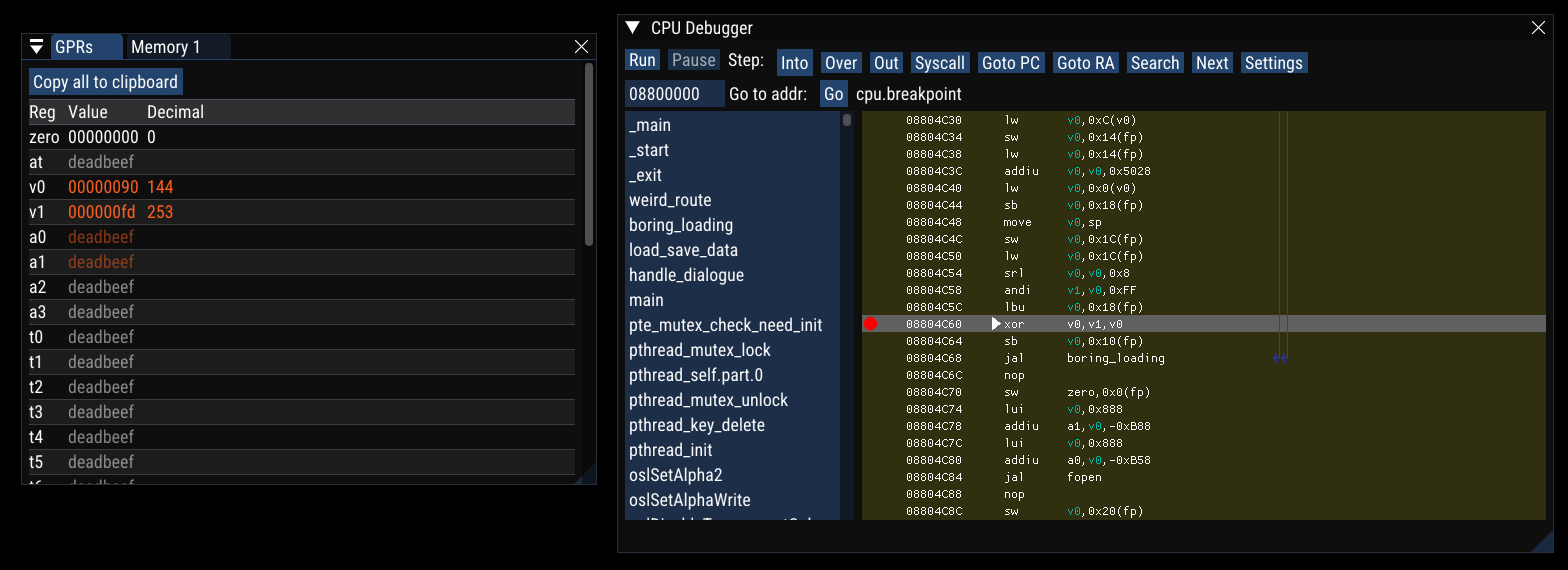Viewport: 1568px width, 570px height.
Task: Select disassembly line 08804C74 lui
Action: pos(1204,409)
